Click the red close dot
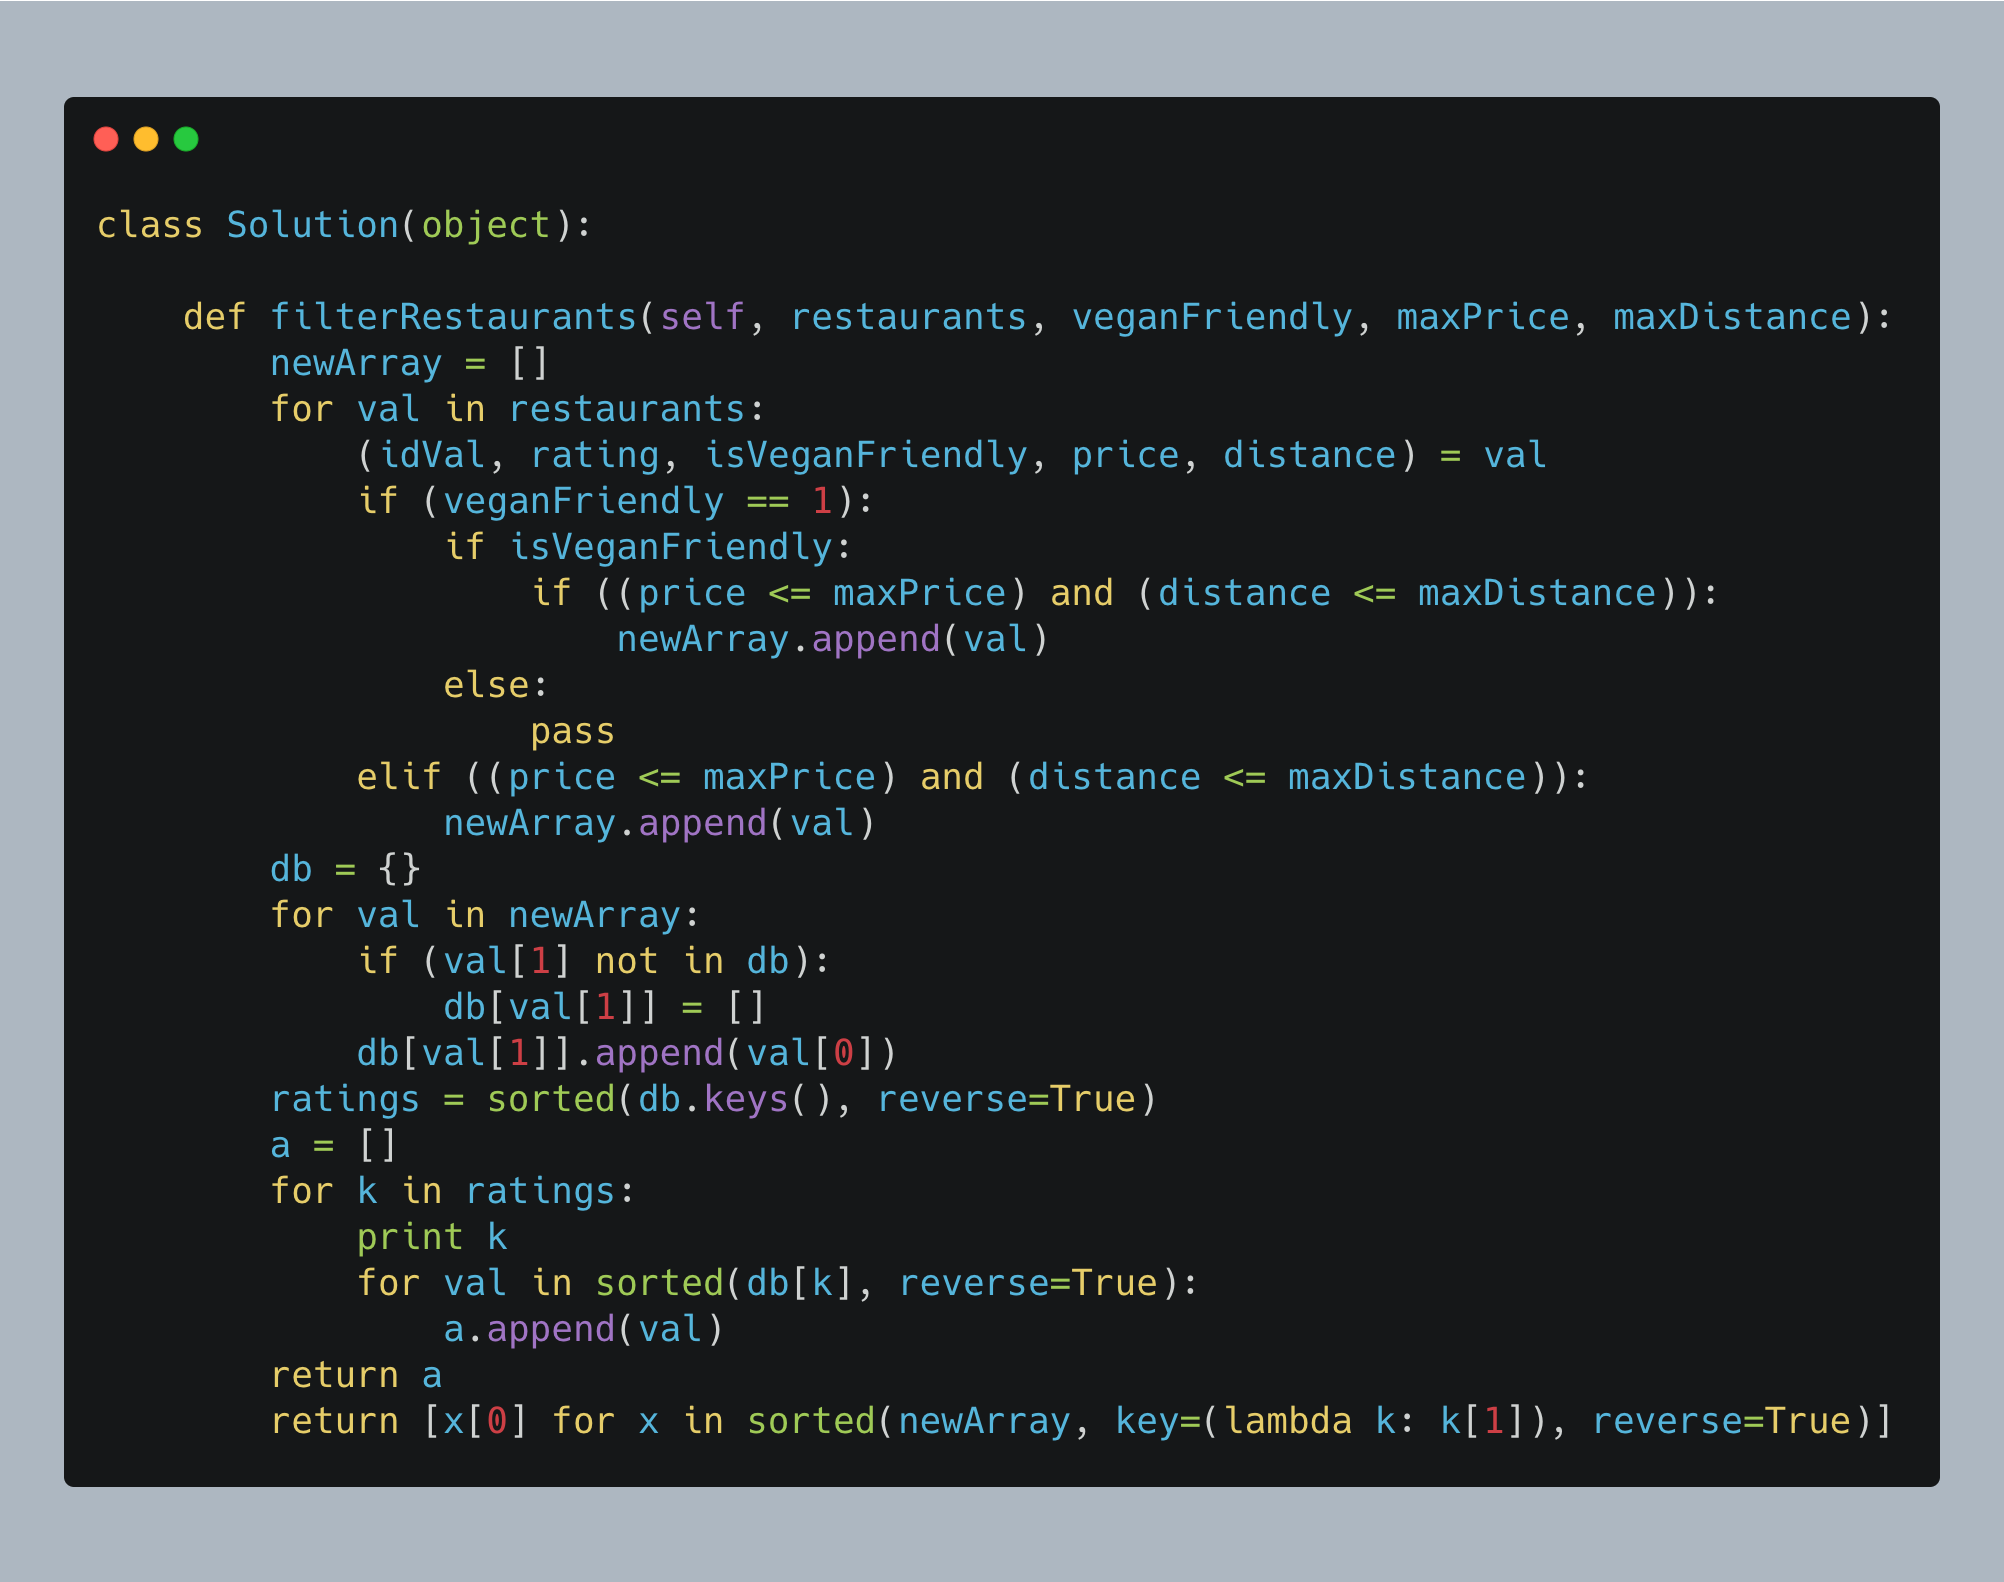This screenshot has height=1582, width=2004. point(106,139)
